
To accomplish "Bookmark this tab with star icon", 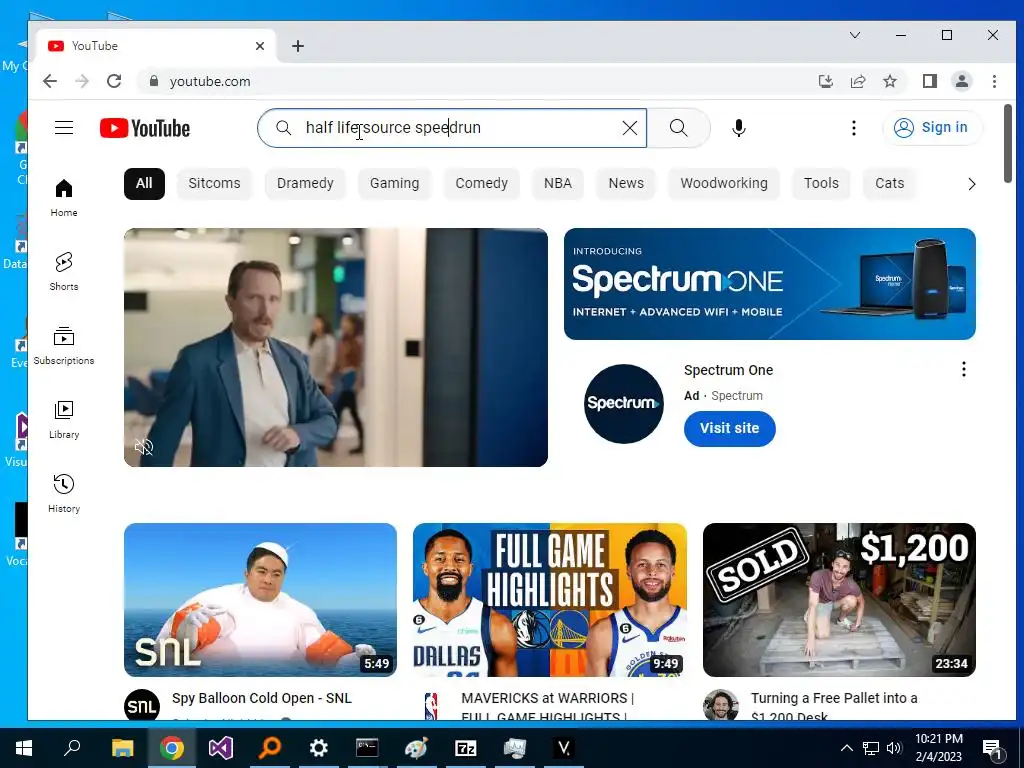I will coord(889,81).
